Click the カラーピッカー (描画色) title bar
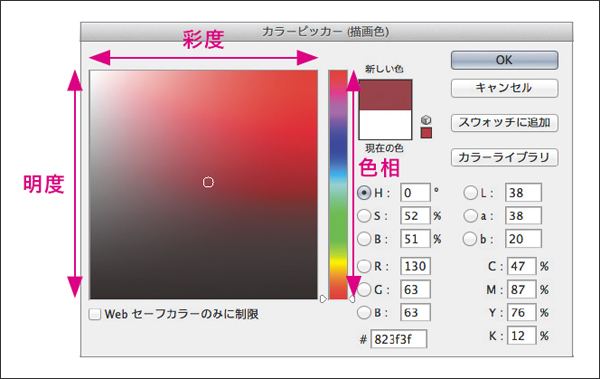 [326, 32]
